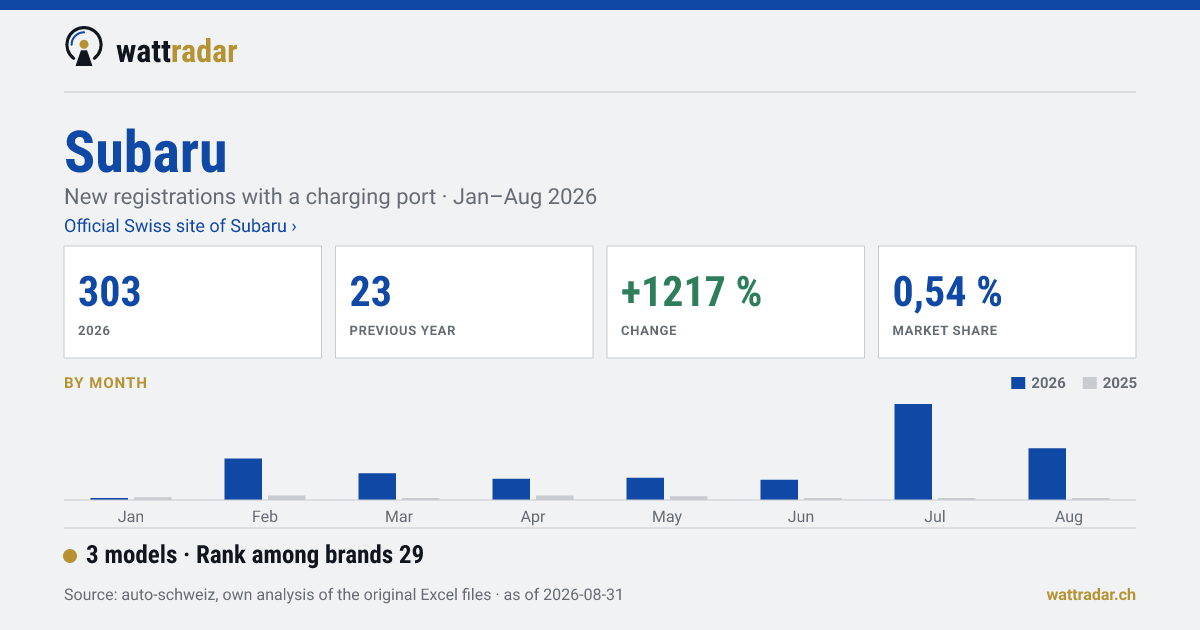Click the MARKET SHARE caption
1200x630 pixels.
pos(945,331)
